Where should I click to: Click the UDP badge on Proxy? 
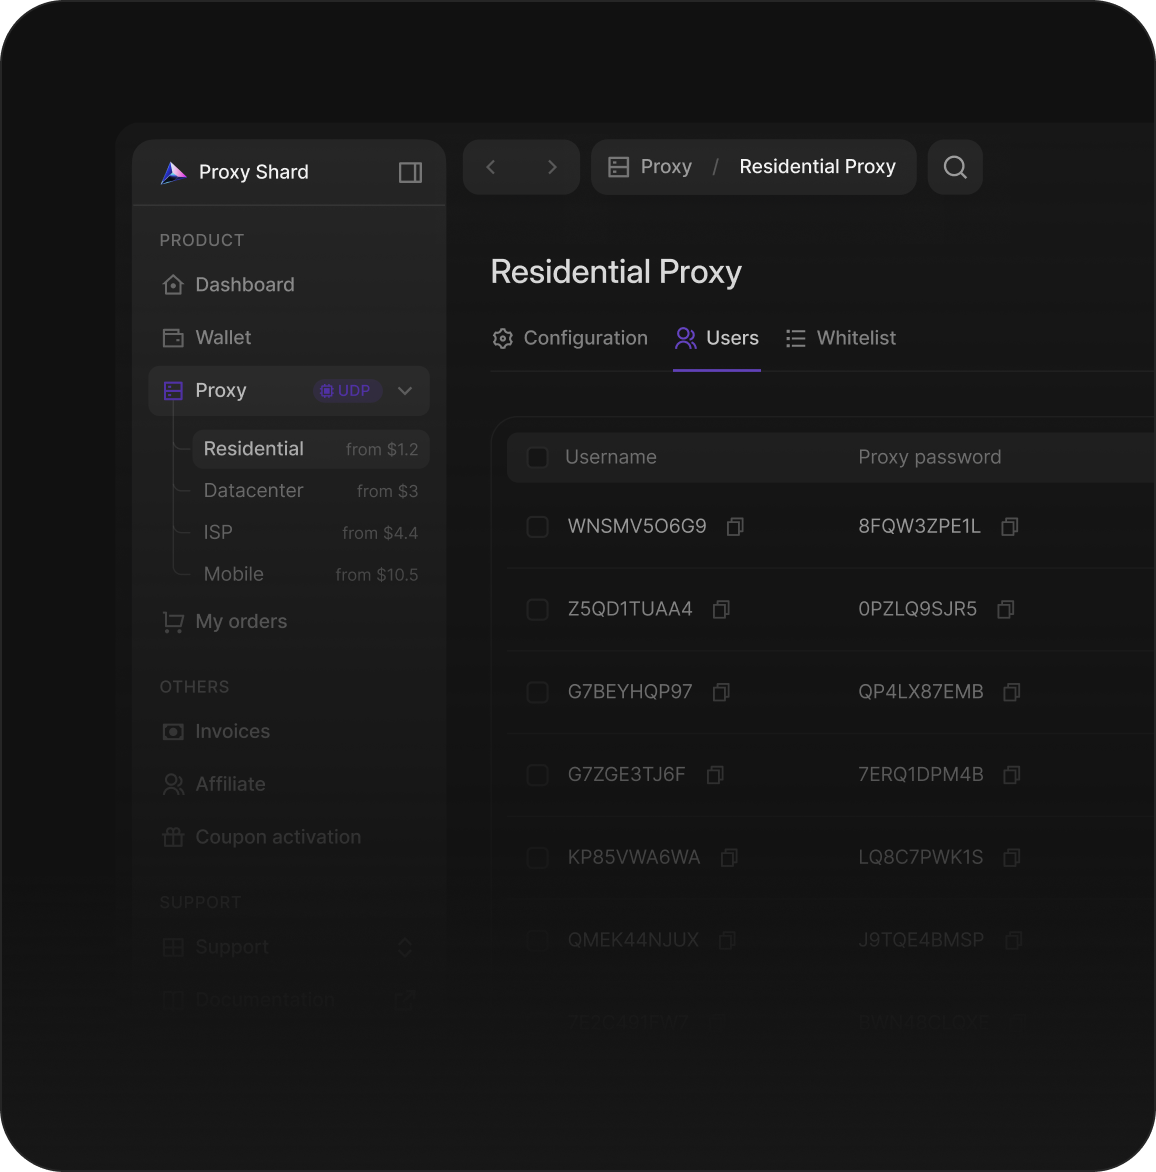(346, 390)
